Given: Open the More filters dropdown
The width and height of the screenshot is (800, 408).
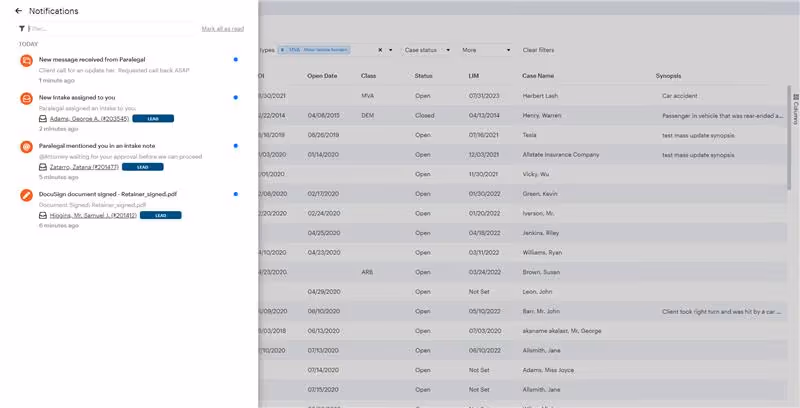Looking at the screenshot, I should point(486,50).
